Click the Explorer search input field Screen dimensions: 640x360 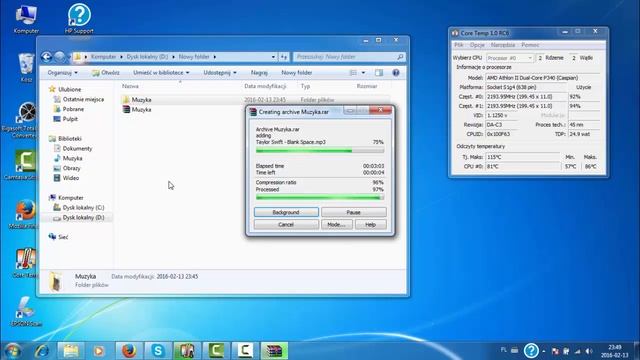345,57
